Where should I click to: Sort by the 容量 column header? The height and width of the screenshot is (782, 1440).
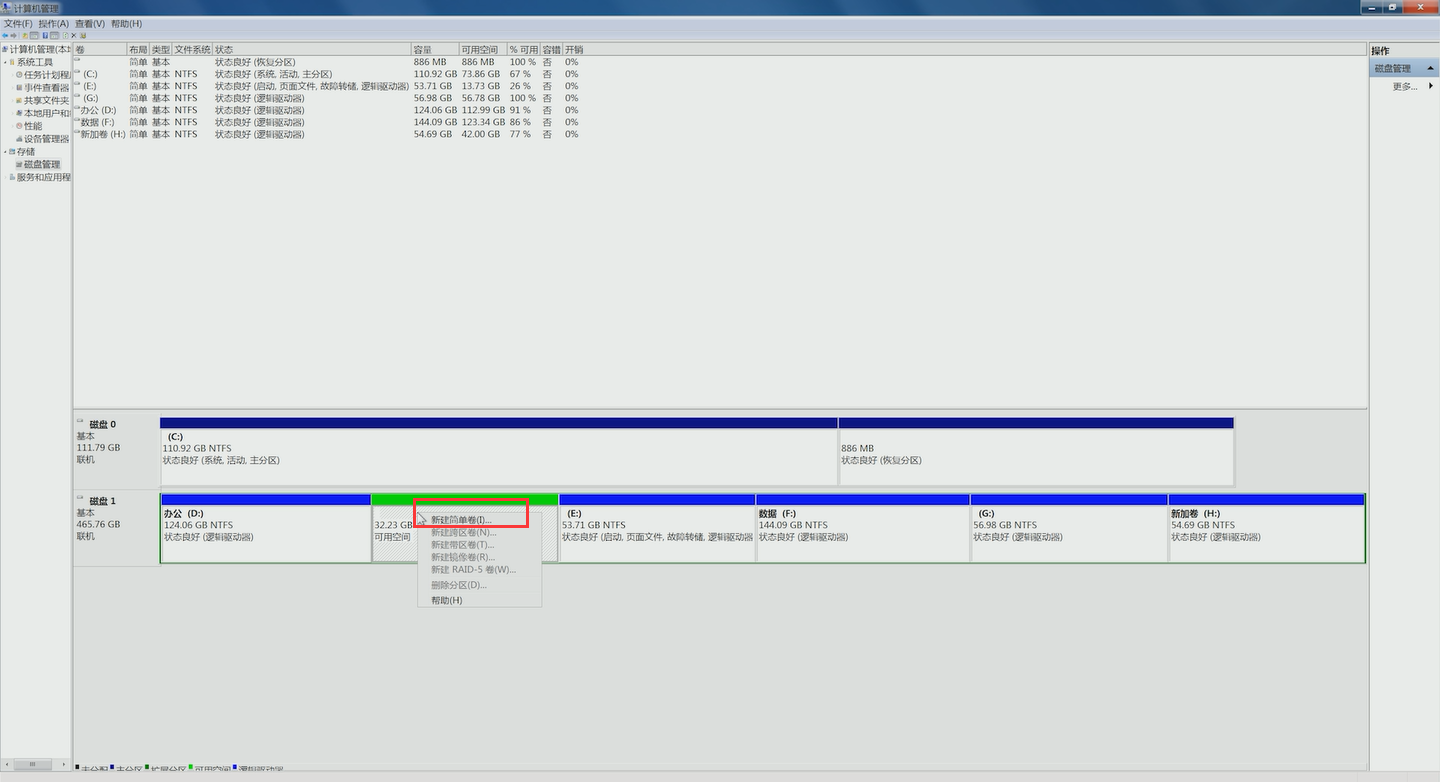tap(435, 49)
